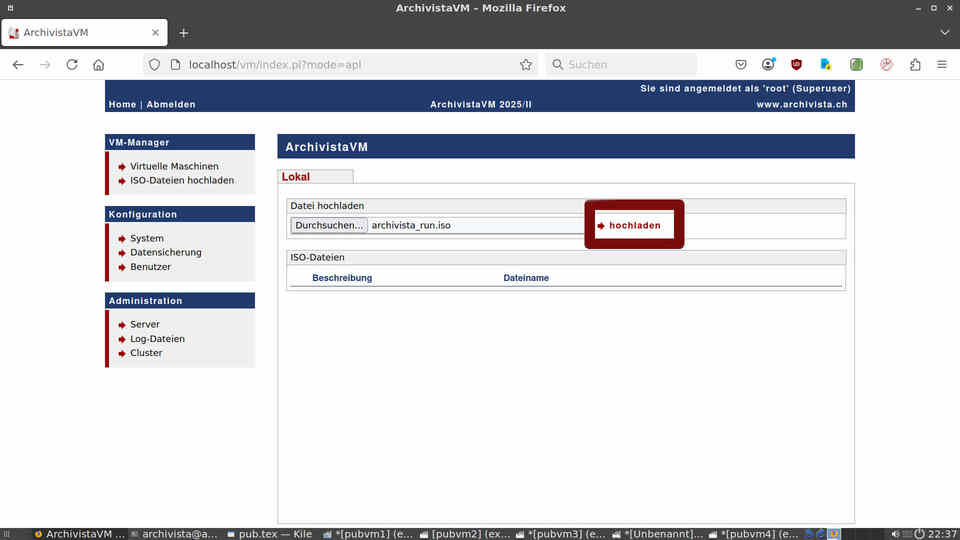Viewport: 960px width, 540px height.
Task: Click the Firefox reload button
Action: (72, 64)
